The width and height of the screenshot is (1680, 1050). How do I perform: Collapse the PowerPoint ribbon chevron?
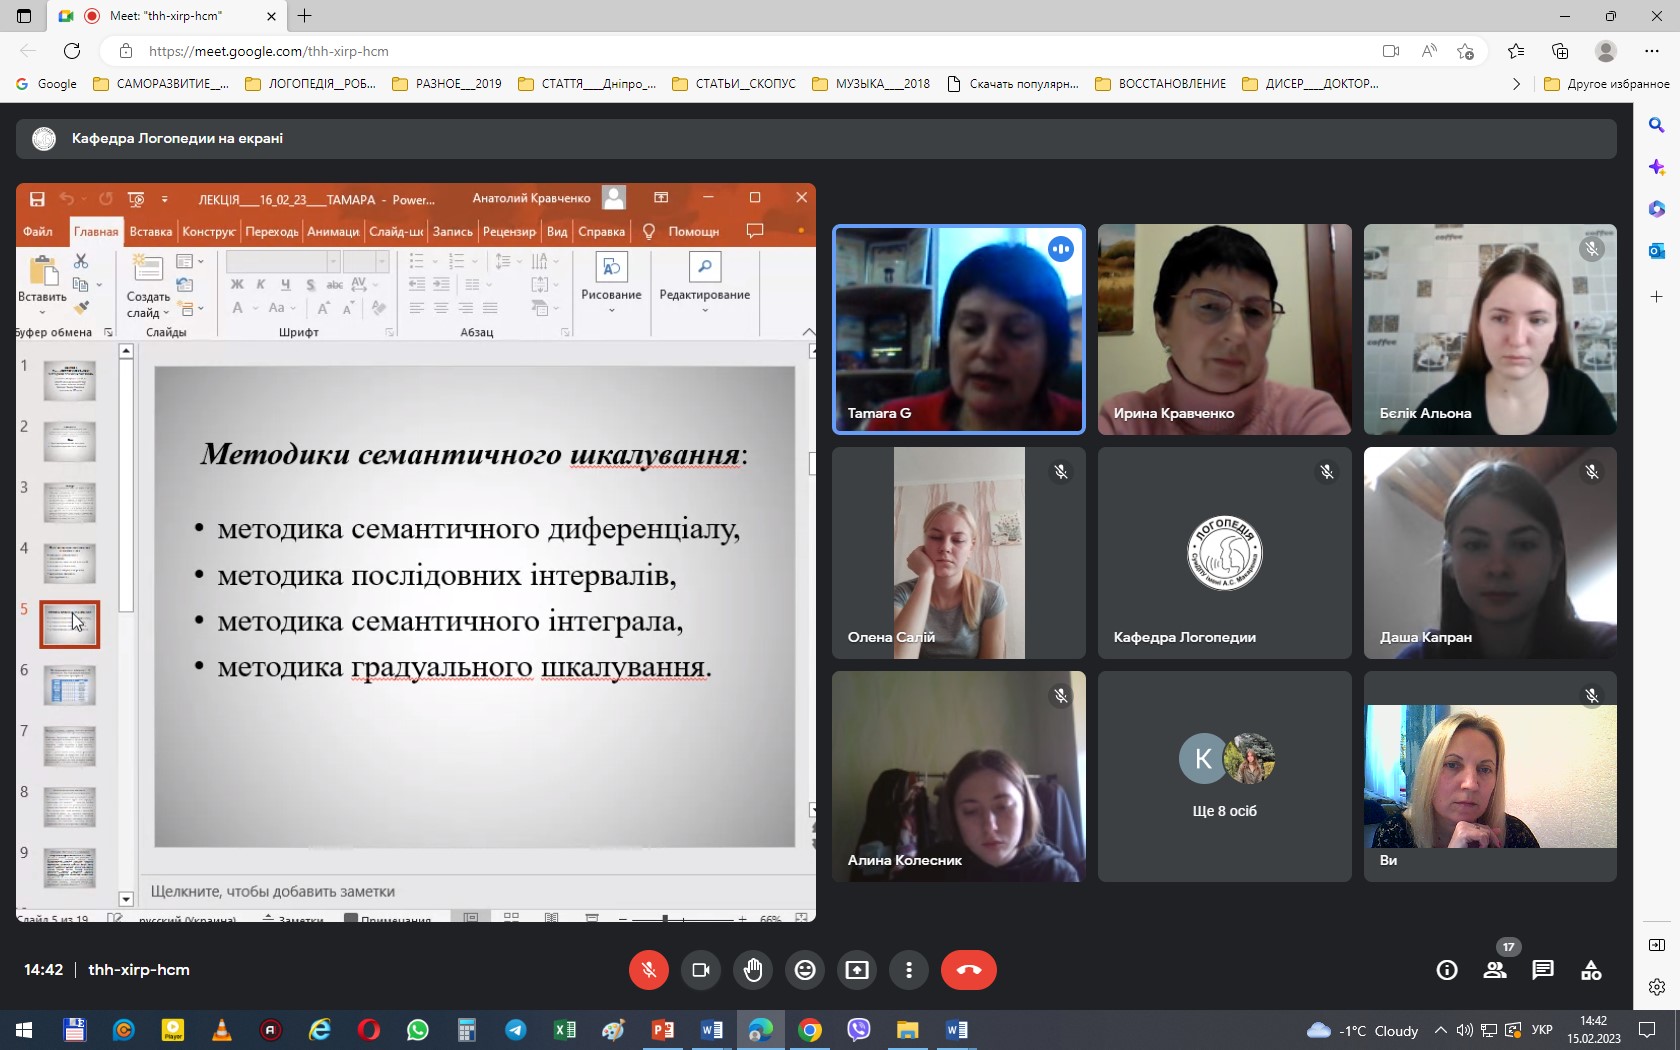pos(808,332)
